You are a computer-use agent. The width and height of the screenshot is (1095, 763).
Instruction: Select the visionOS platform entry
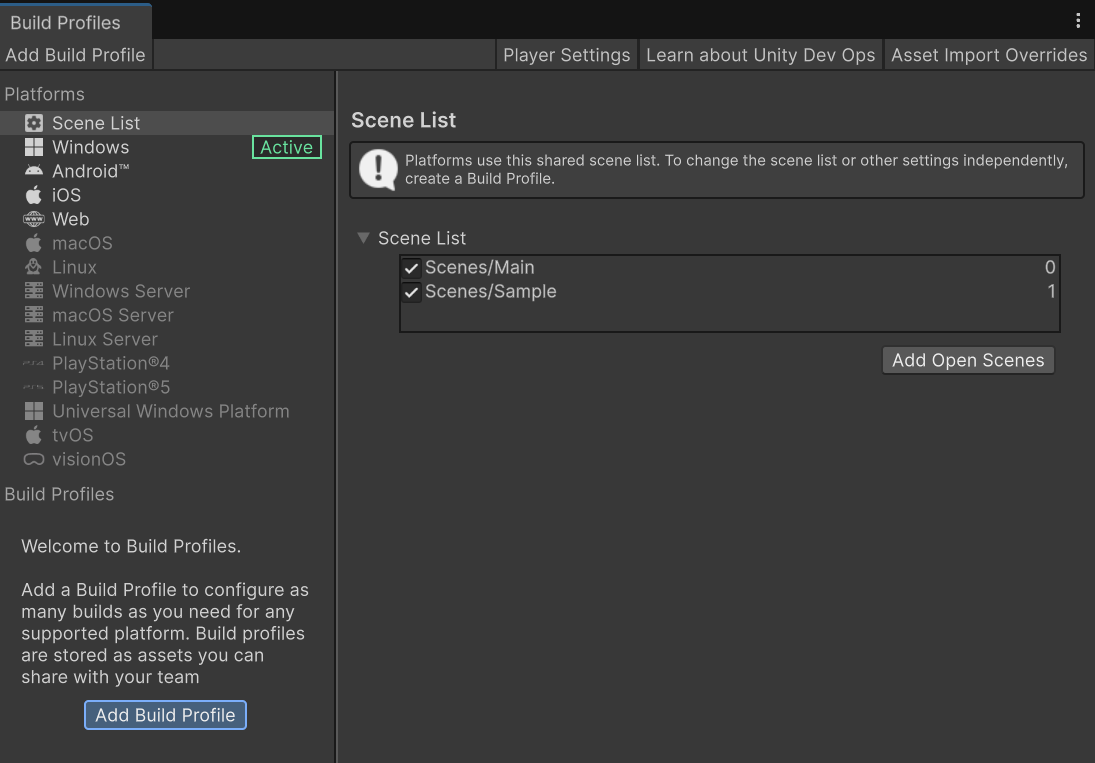point(167,459)
